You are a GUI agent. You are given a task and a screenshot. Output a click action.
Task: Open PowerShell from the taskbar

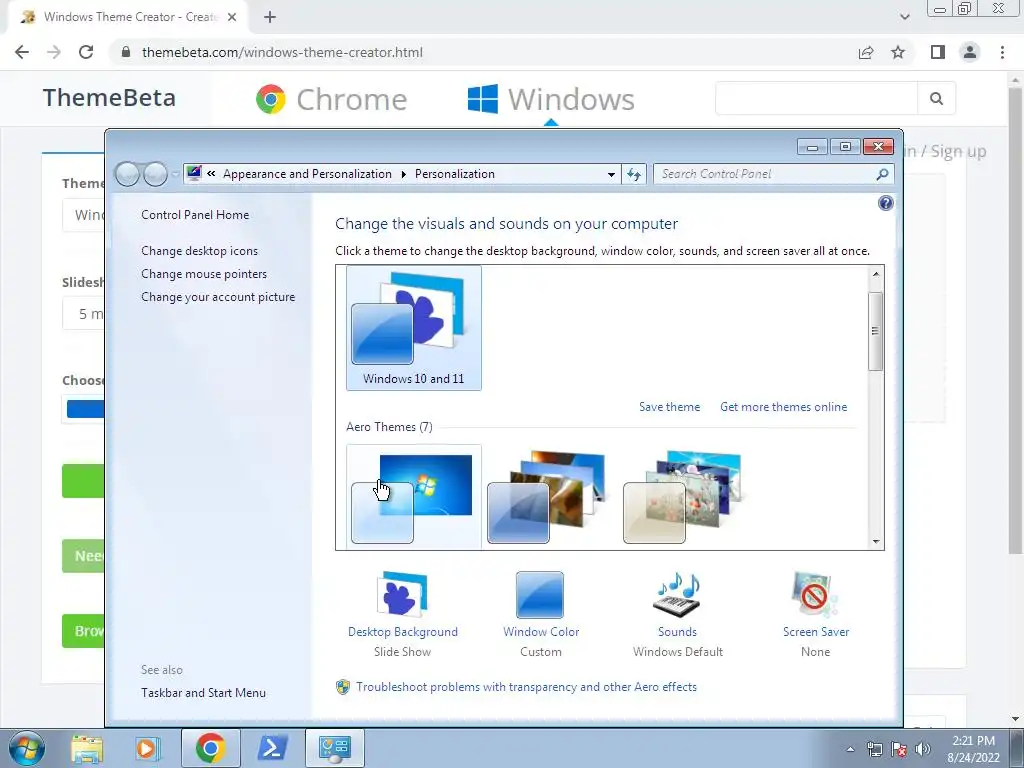click(x=272, y=748)
